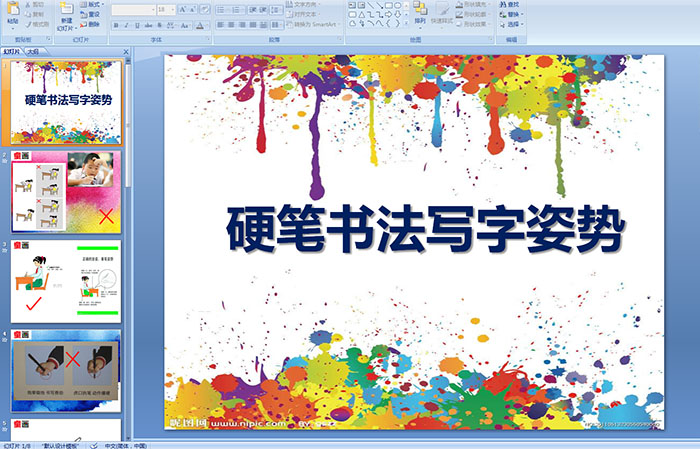Select slide 4 thumbnail with pen grips
700x449 pixels.
click(x=66, y=371)
